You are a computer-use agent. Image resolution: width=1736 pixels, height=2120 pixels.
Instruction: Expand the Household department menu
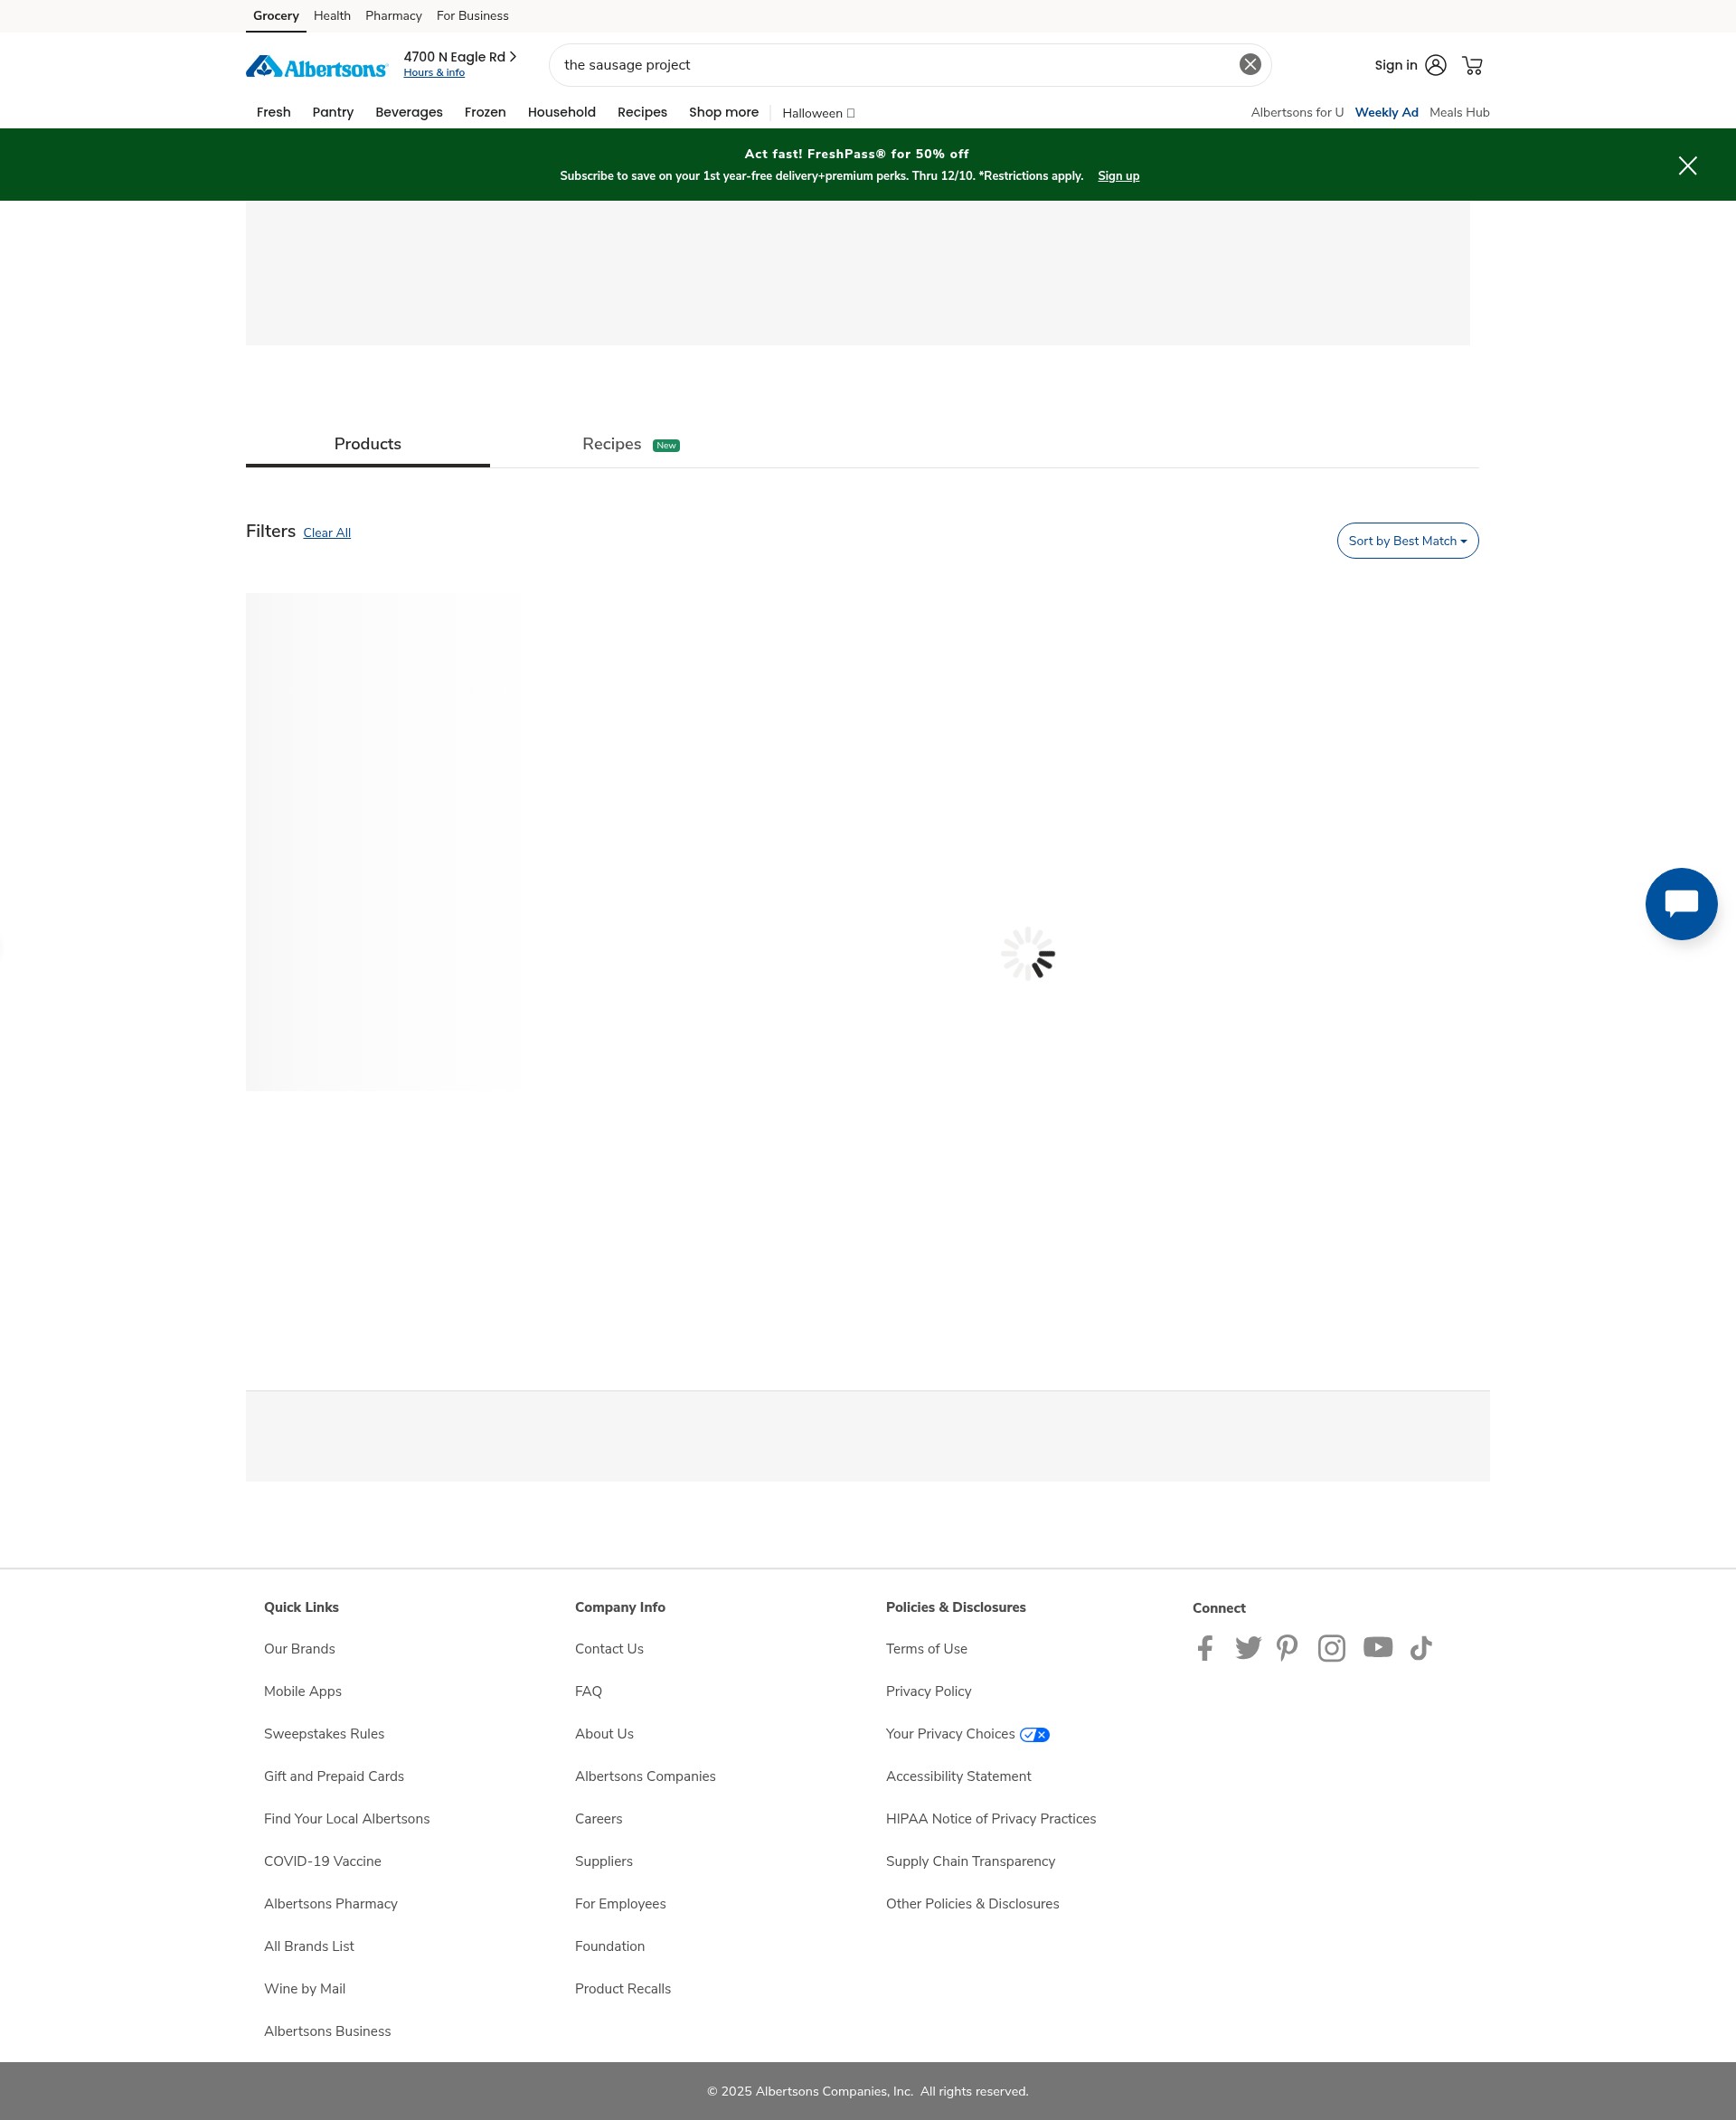pyautogui.click(x=562, y=112)
